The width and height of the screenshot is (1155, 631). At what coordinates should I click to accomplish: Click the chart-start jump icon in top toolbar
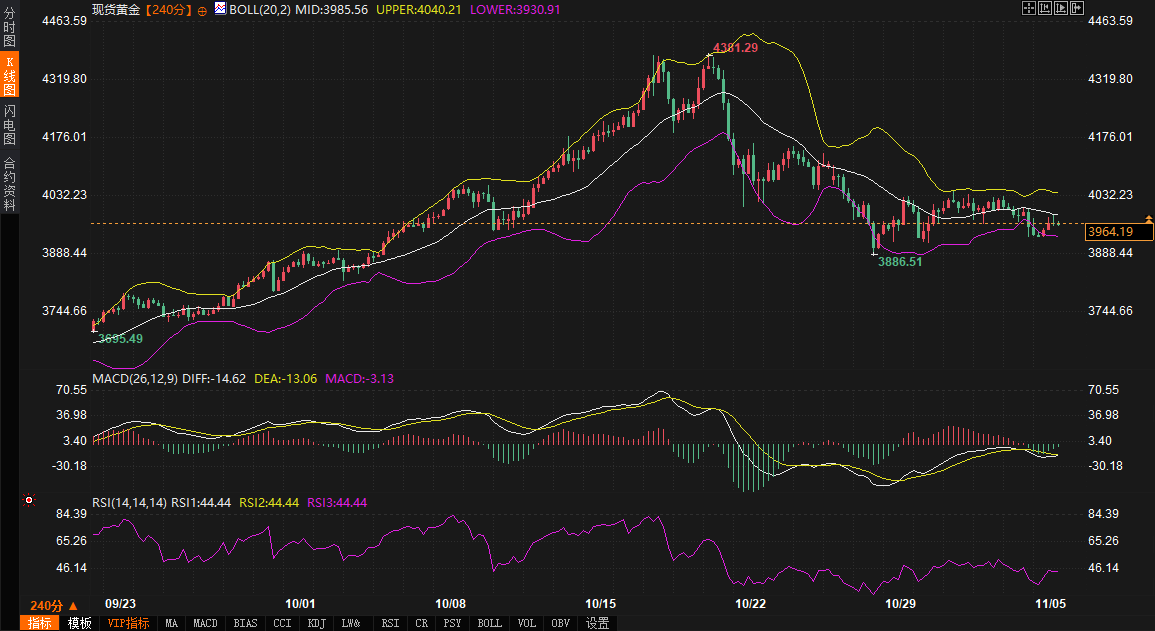coord(1044,8)
